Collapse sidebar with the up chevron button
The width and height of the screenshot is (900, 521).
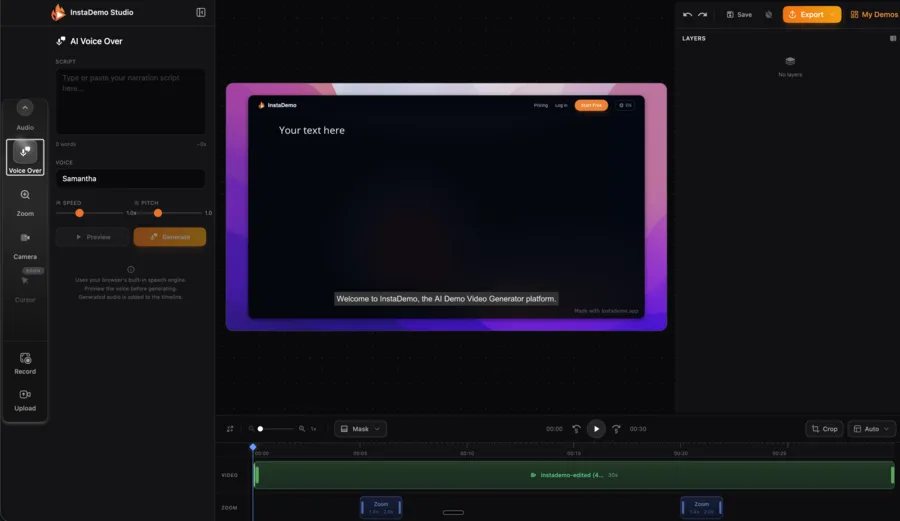coord(25,107)
